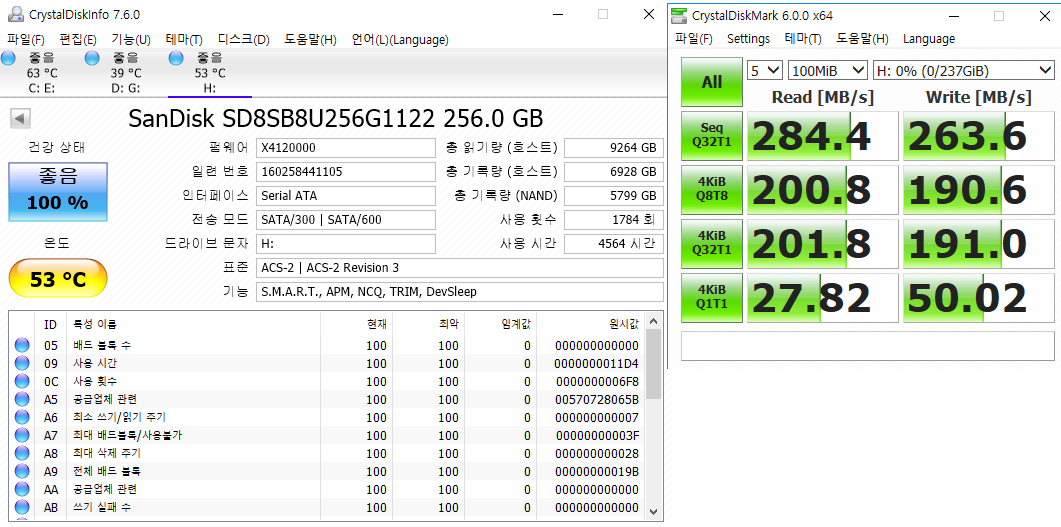Image resolution: width=1061 pixels, height=527 pixels.
Task: Click raw value 0000000011D4 in the table
Action: pyautogui.click(x=596, y=363)
